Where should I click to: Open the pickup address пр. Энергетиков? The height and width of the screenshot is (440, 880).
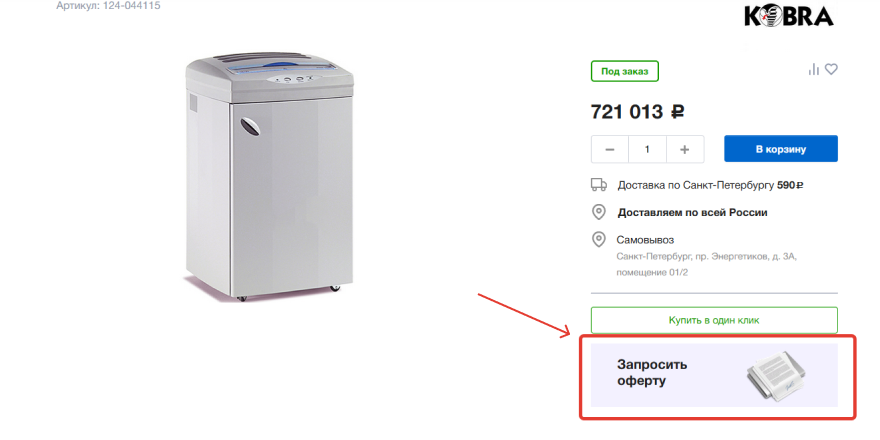707,264
